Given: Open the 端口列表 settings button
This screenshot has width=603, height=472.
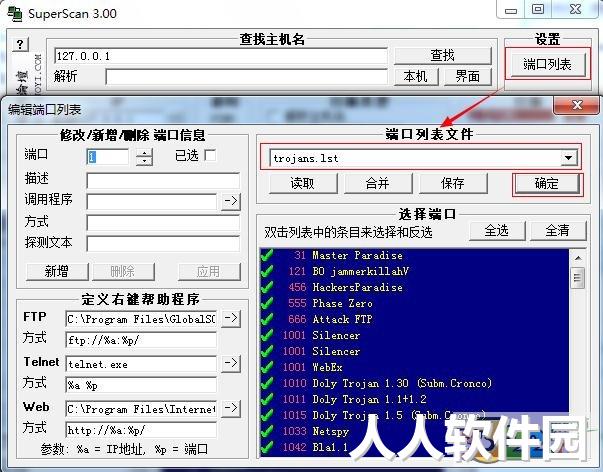Looking at the screenshot, I should (547, 64).
